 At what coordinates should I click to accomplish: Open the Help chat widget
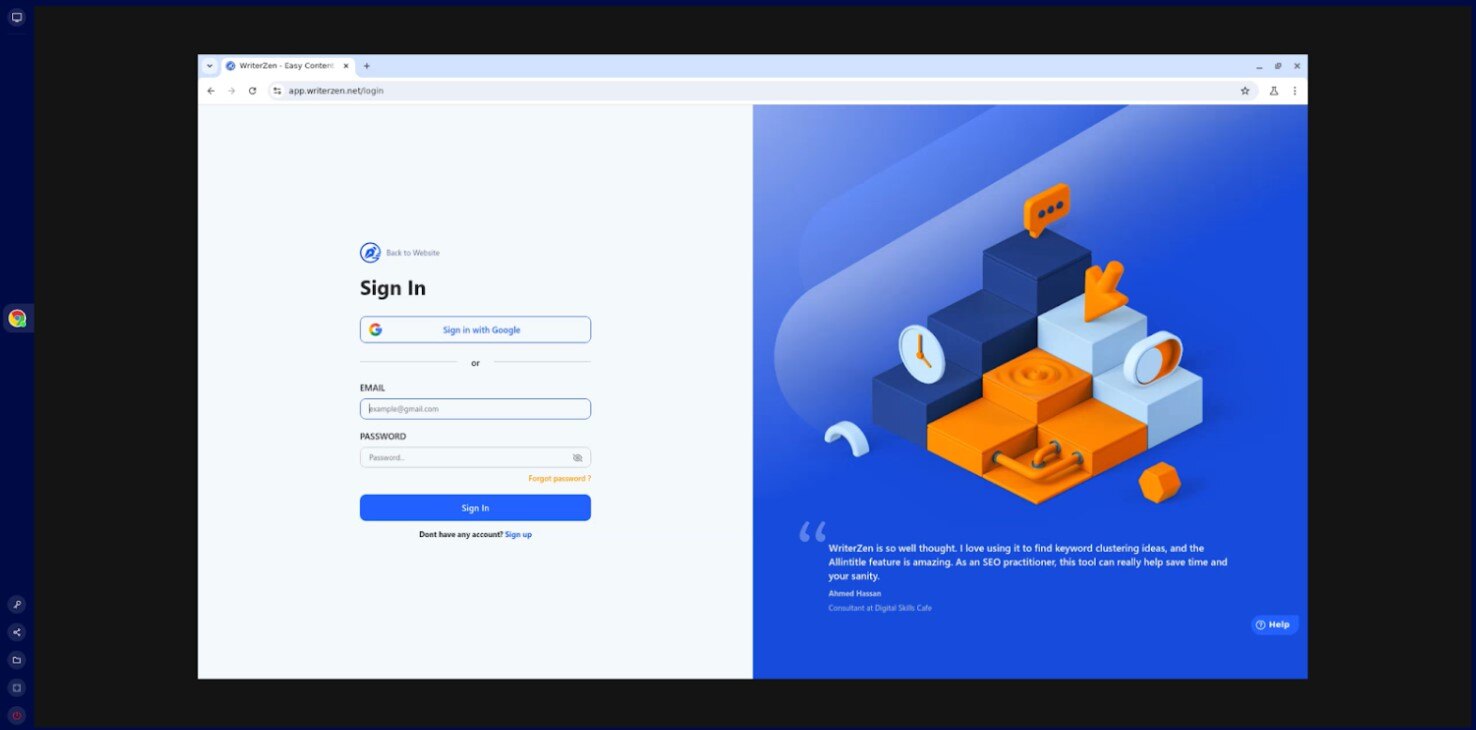(1273, 625)
